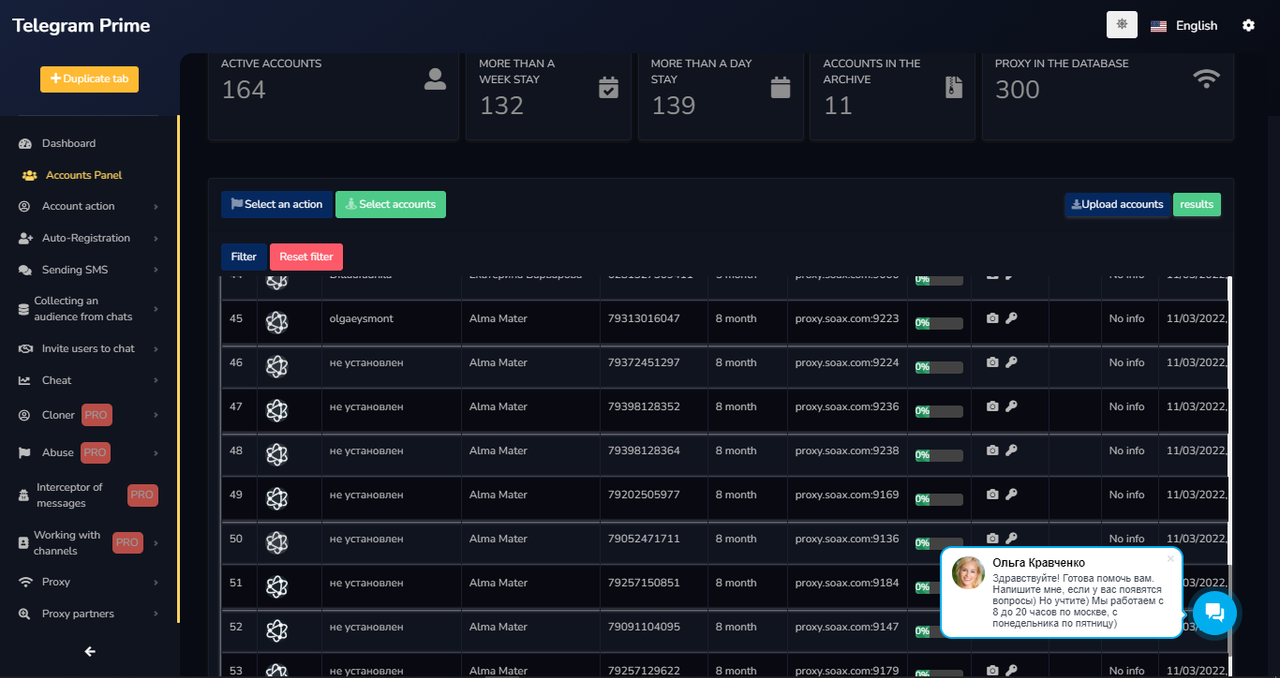Click the settings gear icon
This screenshot has width=1280, height=678.
coord(1248,25)
